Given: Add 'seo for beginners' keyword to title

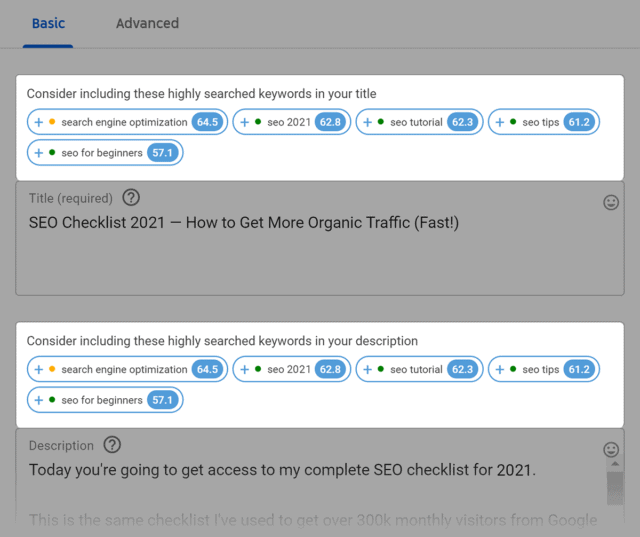Looking at the screenshot, I should (x=101, y=153).
